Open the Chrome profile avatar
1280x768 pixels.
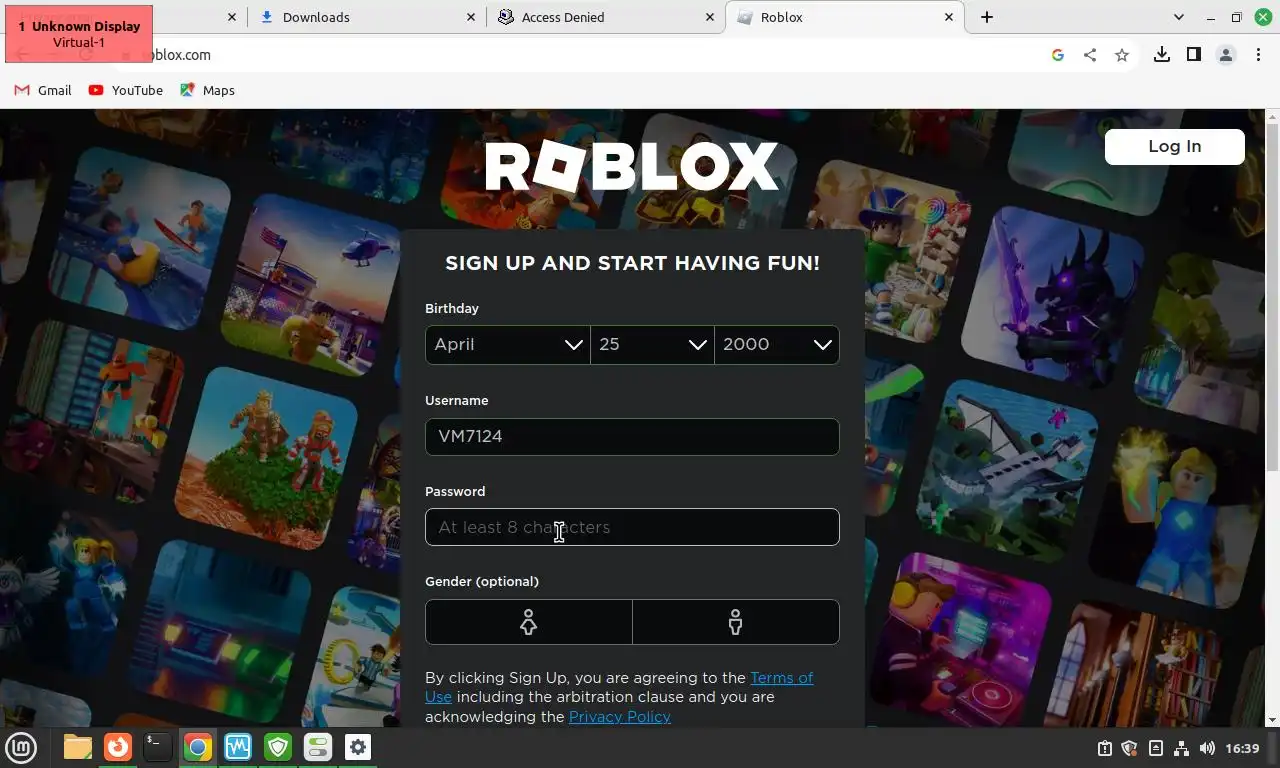click(x=1226, y=55)
